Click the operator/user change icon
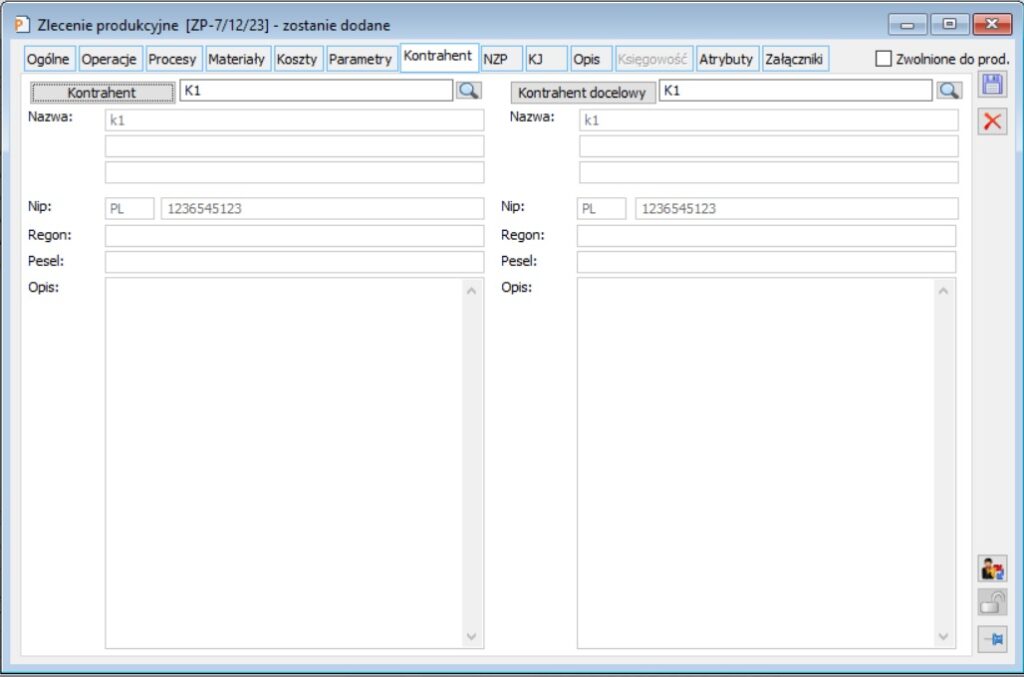The width and height of the screenshot is (1024, 677). pos(991,568)
